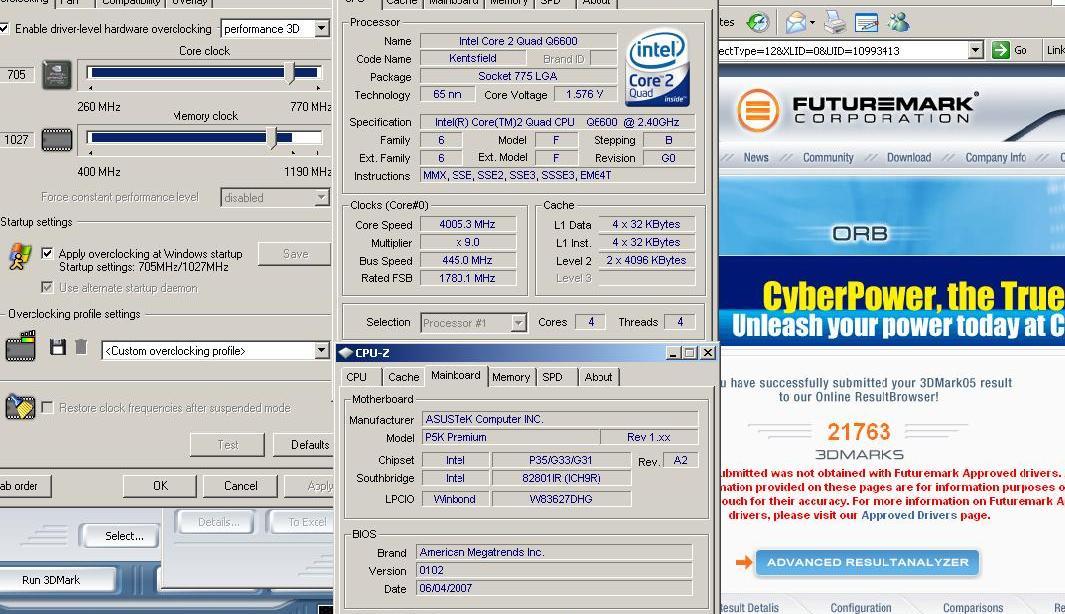Click the green Go arrow button

1000,50
